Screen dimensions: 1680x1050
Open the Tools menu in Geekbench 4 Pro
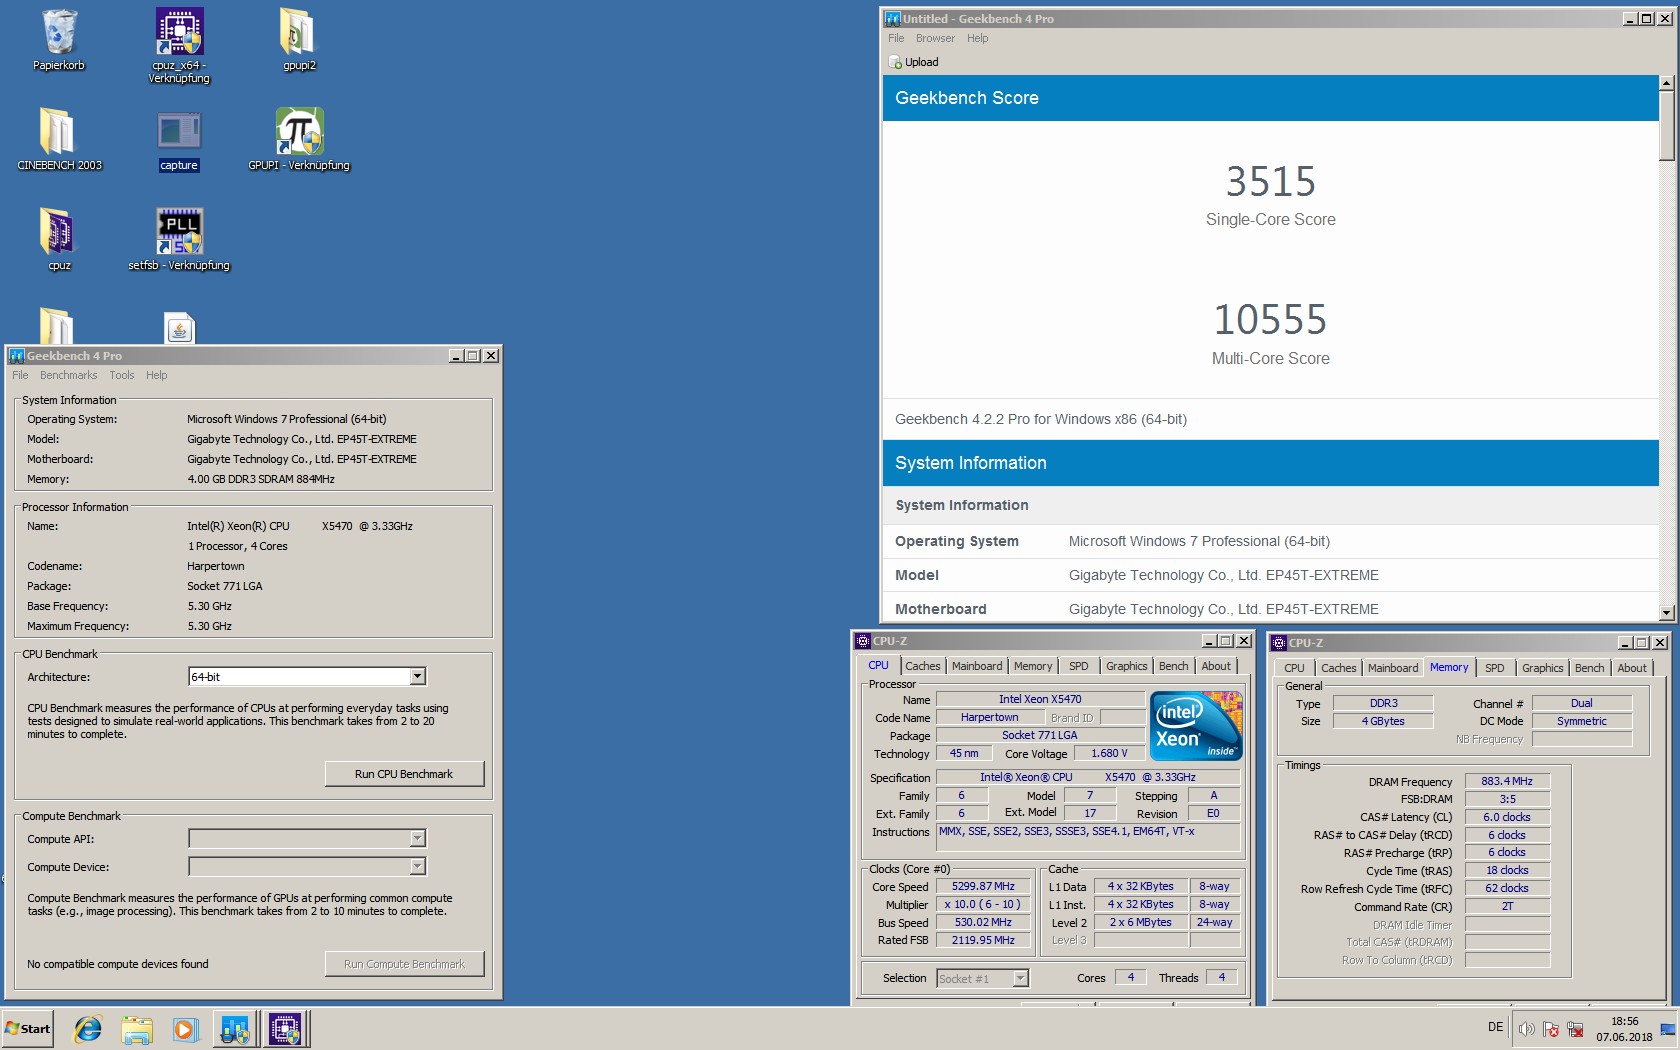pos(122,376)
